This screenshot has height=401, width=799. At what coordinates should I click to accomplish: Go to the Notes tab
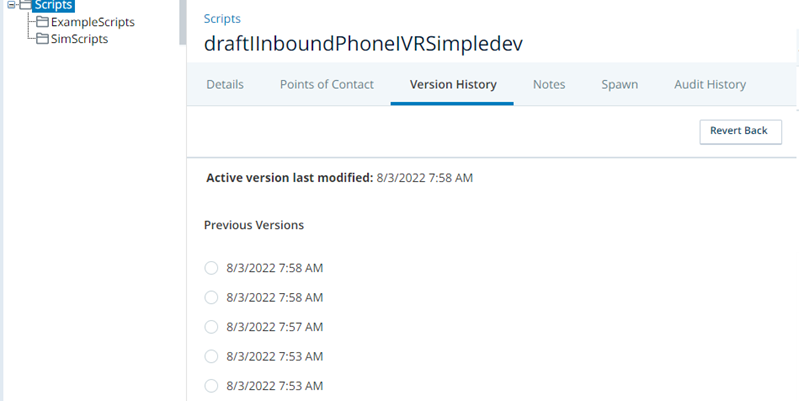coord(549,85)
